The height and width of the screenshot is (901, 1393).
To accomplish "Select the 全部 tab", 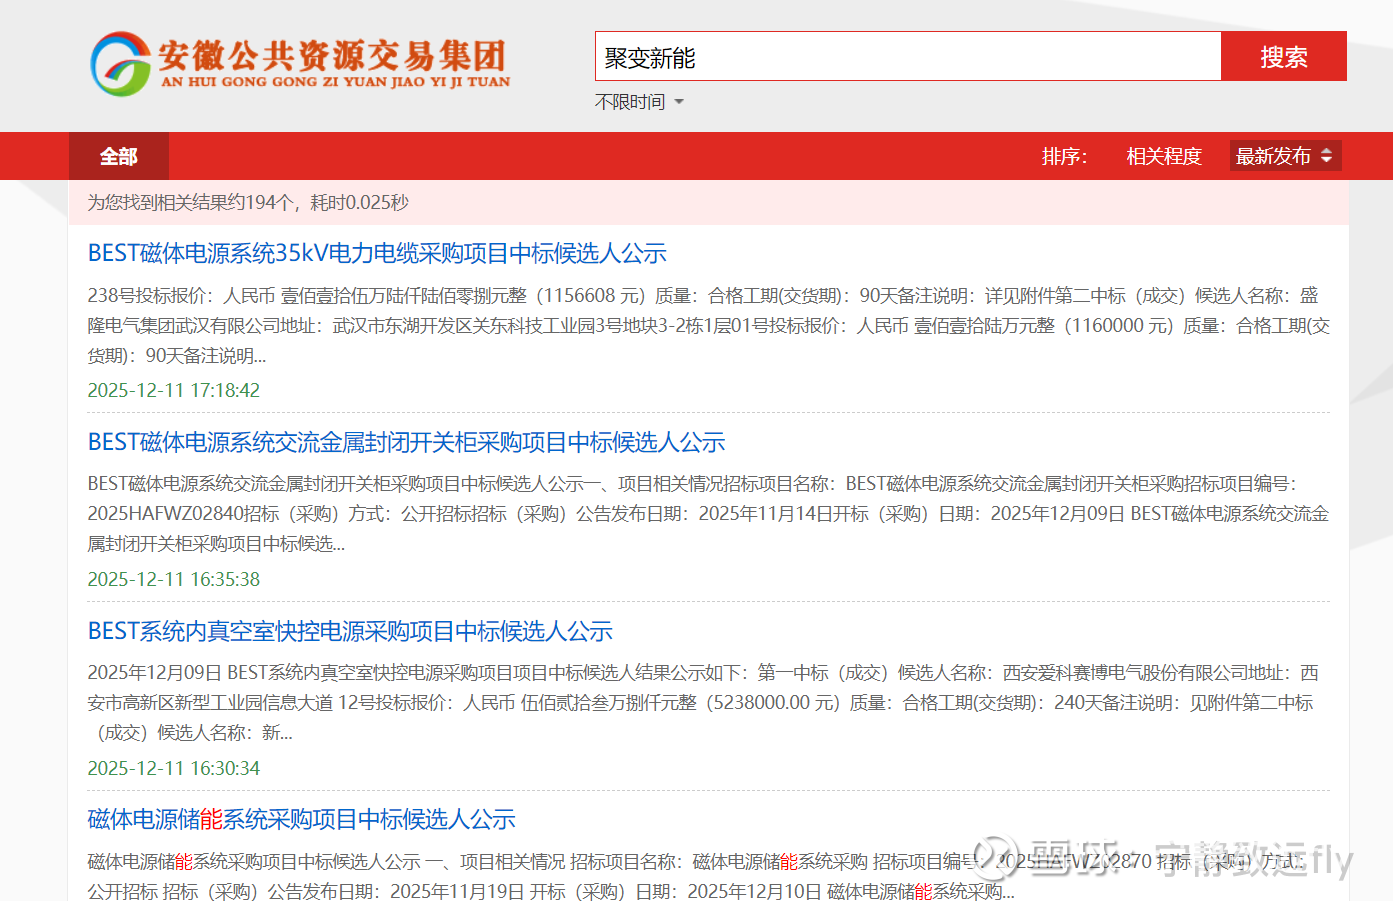I will pos(119,156).
